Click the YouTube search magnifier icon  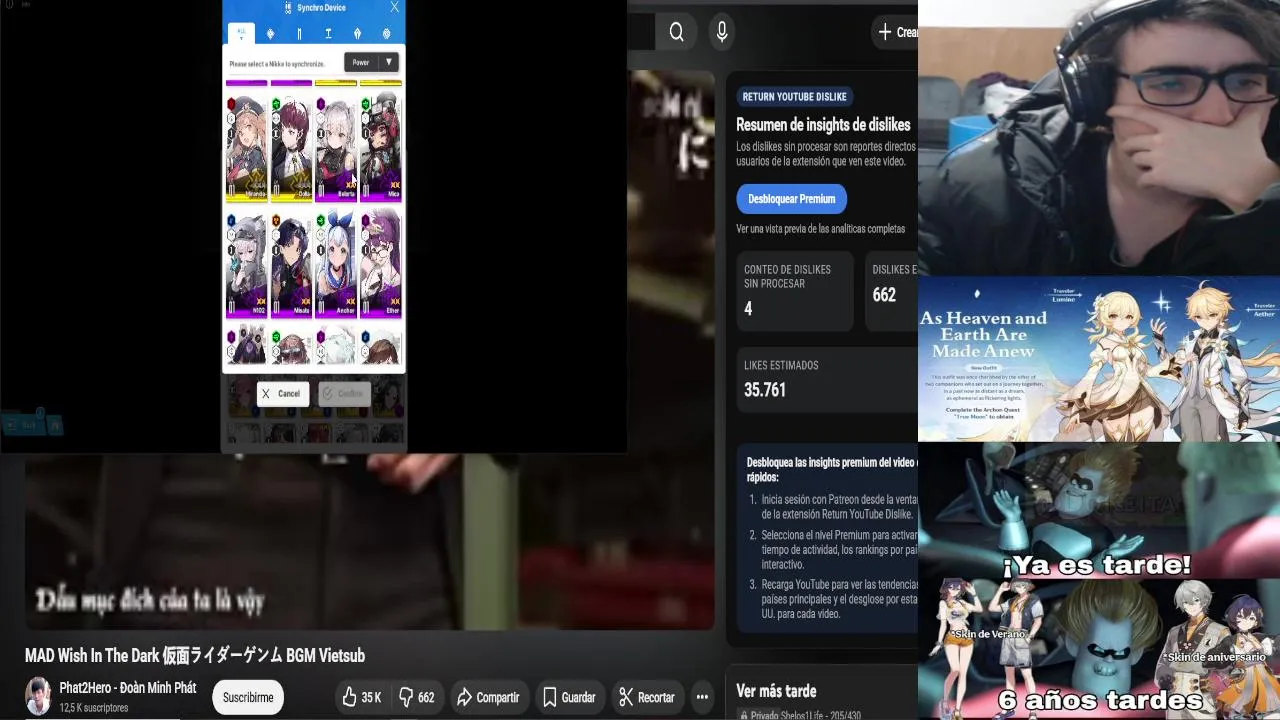pyautogui.click(x=677, y=33)
